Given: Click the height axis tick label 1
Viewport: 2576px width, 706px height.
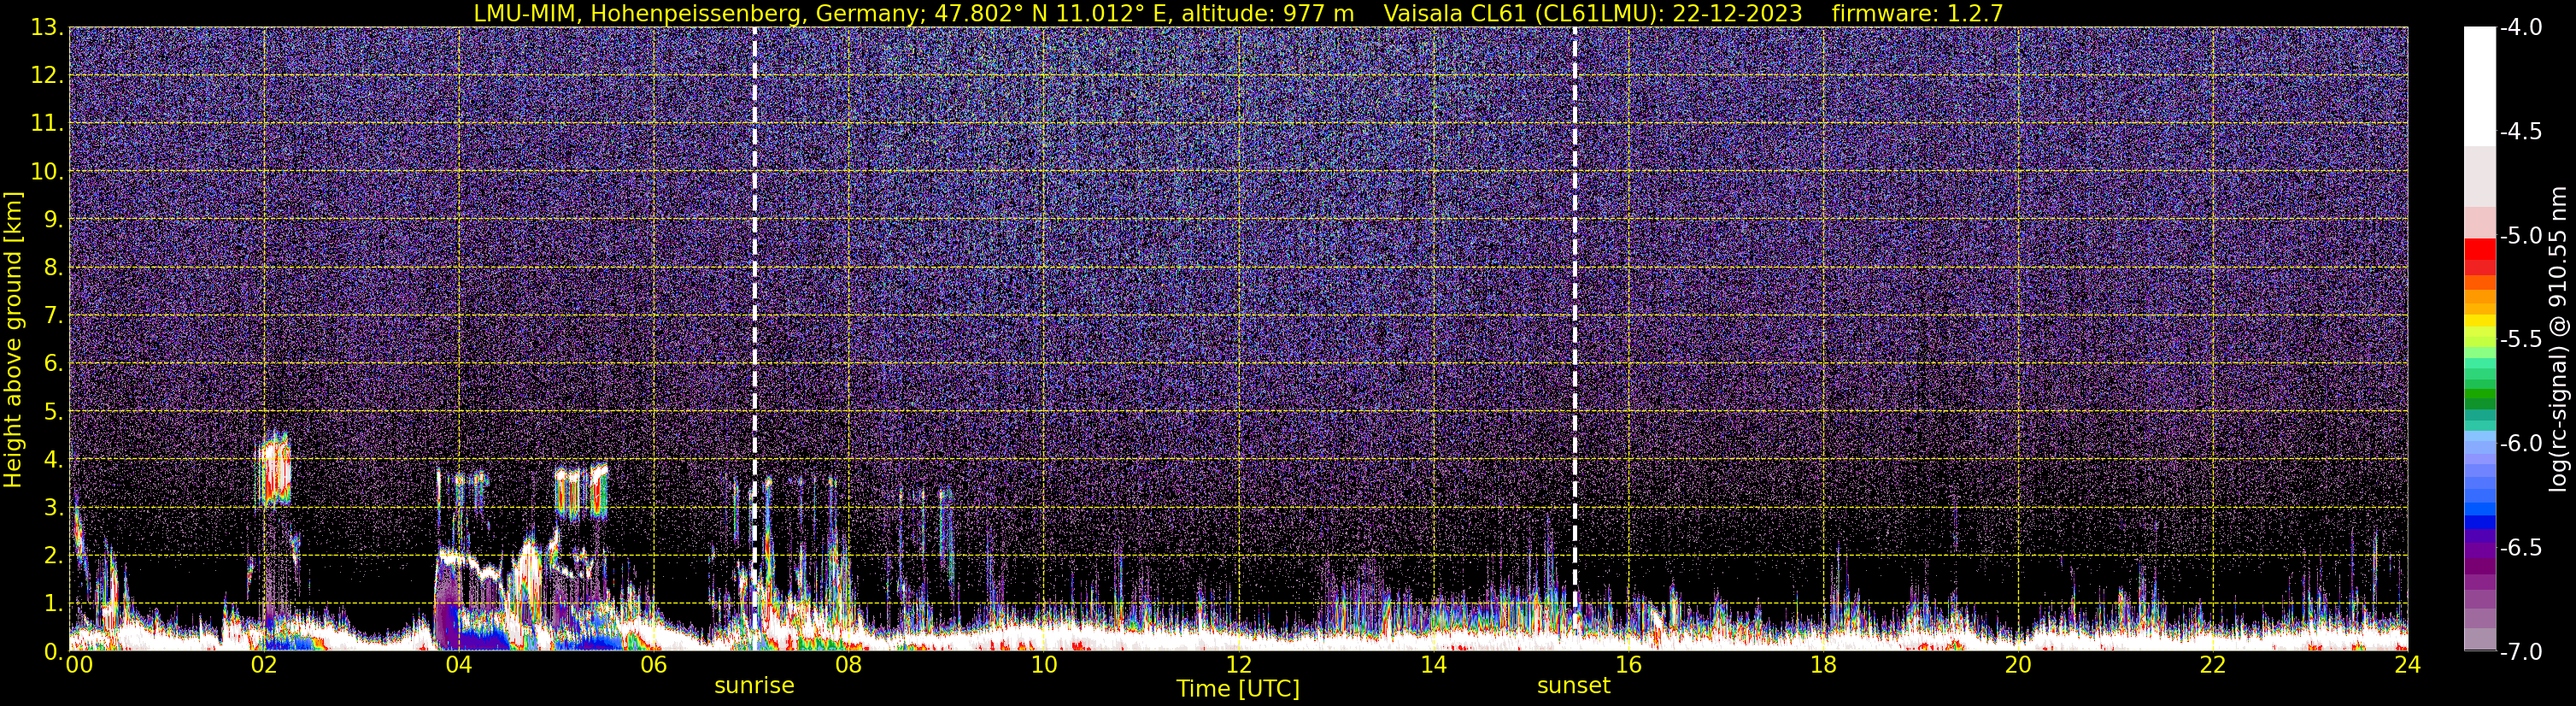Looking at the screenshot, I should click(x=54, y=603).
